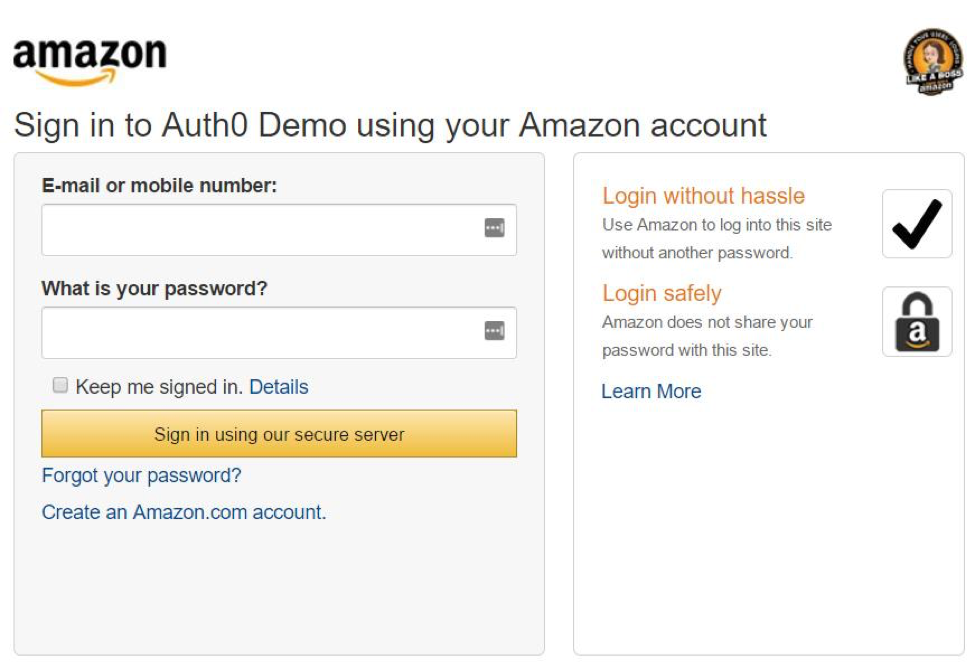Focus the password input field
The height and width of the screenshot is (669, 975).
tap(260, 332)
